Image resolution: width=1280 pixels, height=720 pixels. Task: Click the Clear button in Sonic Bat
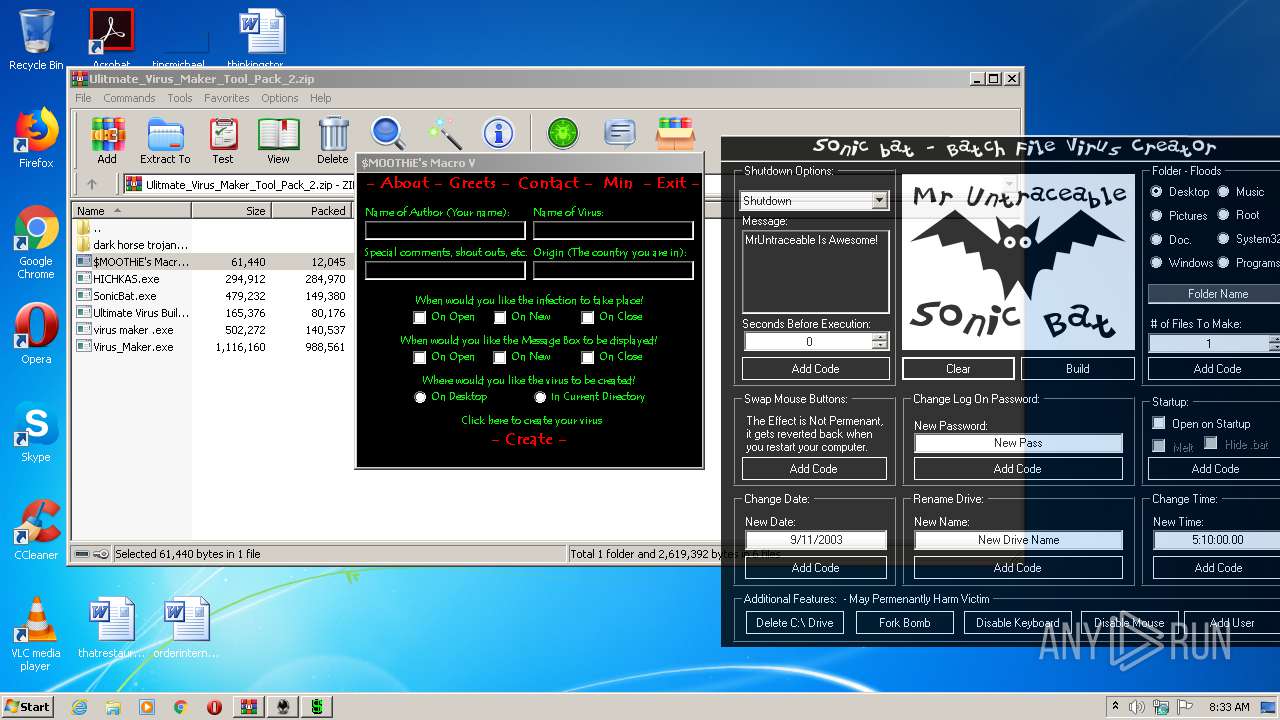tap(958, 368)
